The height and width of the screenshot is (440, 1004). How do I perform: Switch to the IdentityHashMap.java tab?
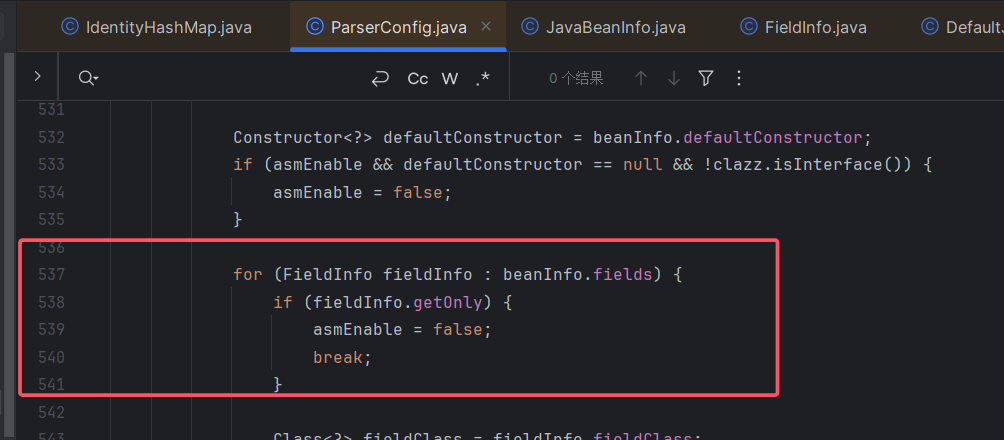169,27
